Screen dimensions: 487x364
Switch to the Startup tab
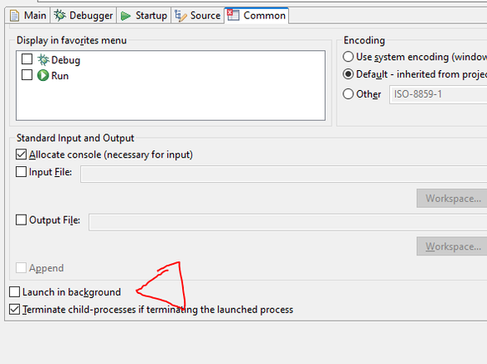[x=144, y=15]
